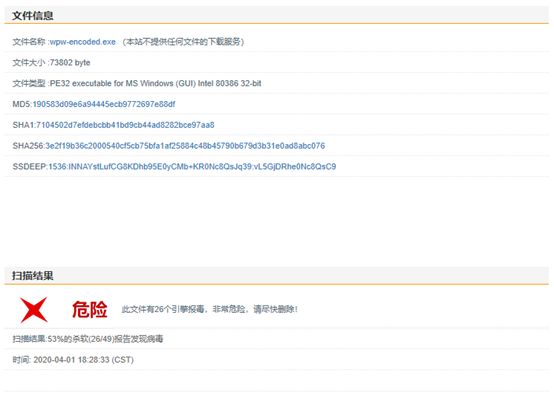
Task: Click the scan time 2020-04-01 18:28:33 text
Action: [x=83, y=360]
